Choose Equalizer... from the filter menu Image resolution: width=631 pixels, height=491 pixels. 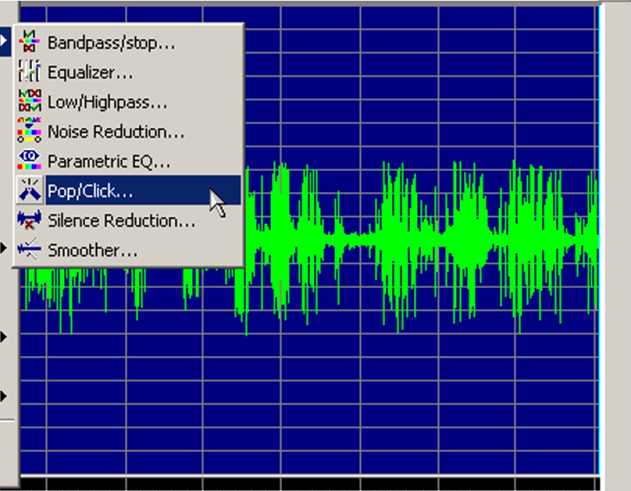(129, 72)
